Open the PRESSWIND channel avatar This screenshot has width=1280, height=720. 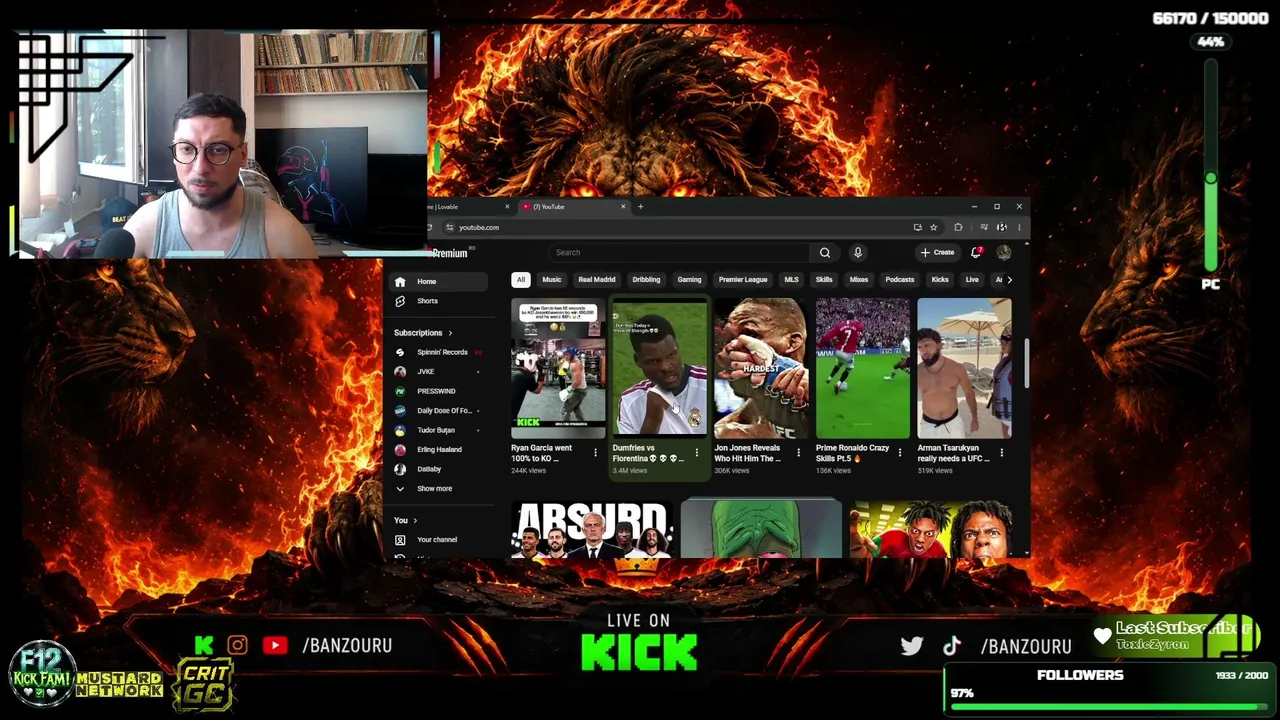pyautogui.click(x=400, y=391)
